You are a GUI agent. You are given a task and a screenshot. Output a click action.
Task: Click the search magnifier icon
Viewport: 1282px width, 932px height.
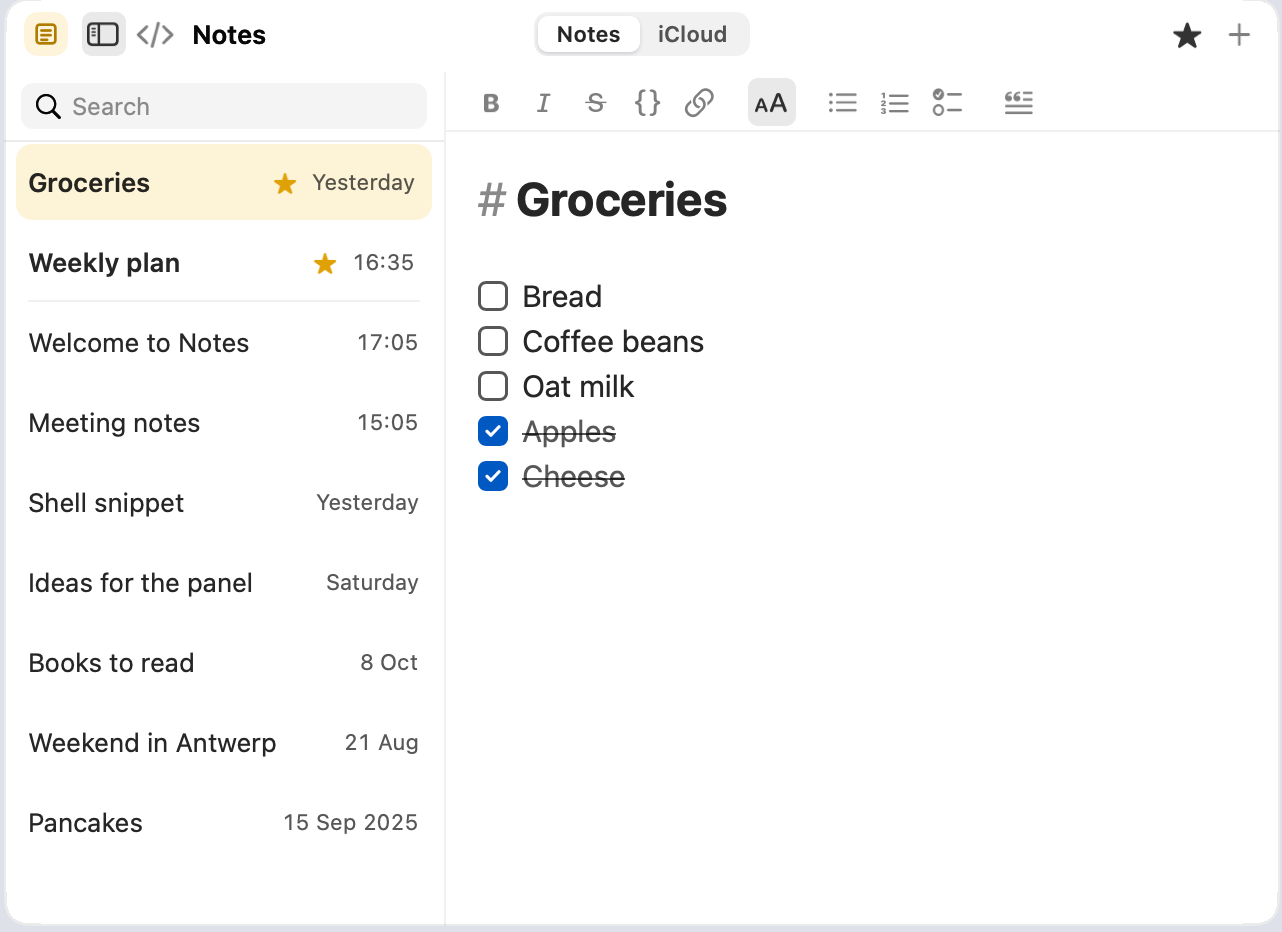[48, 106]
